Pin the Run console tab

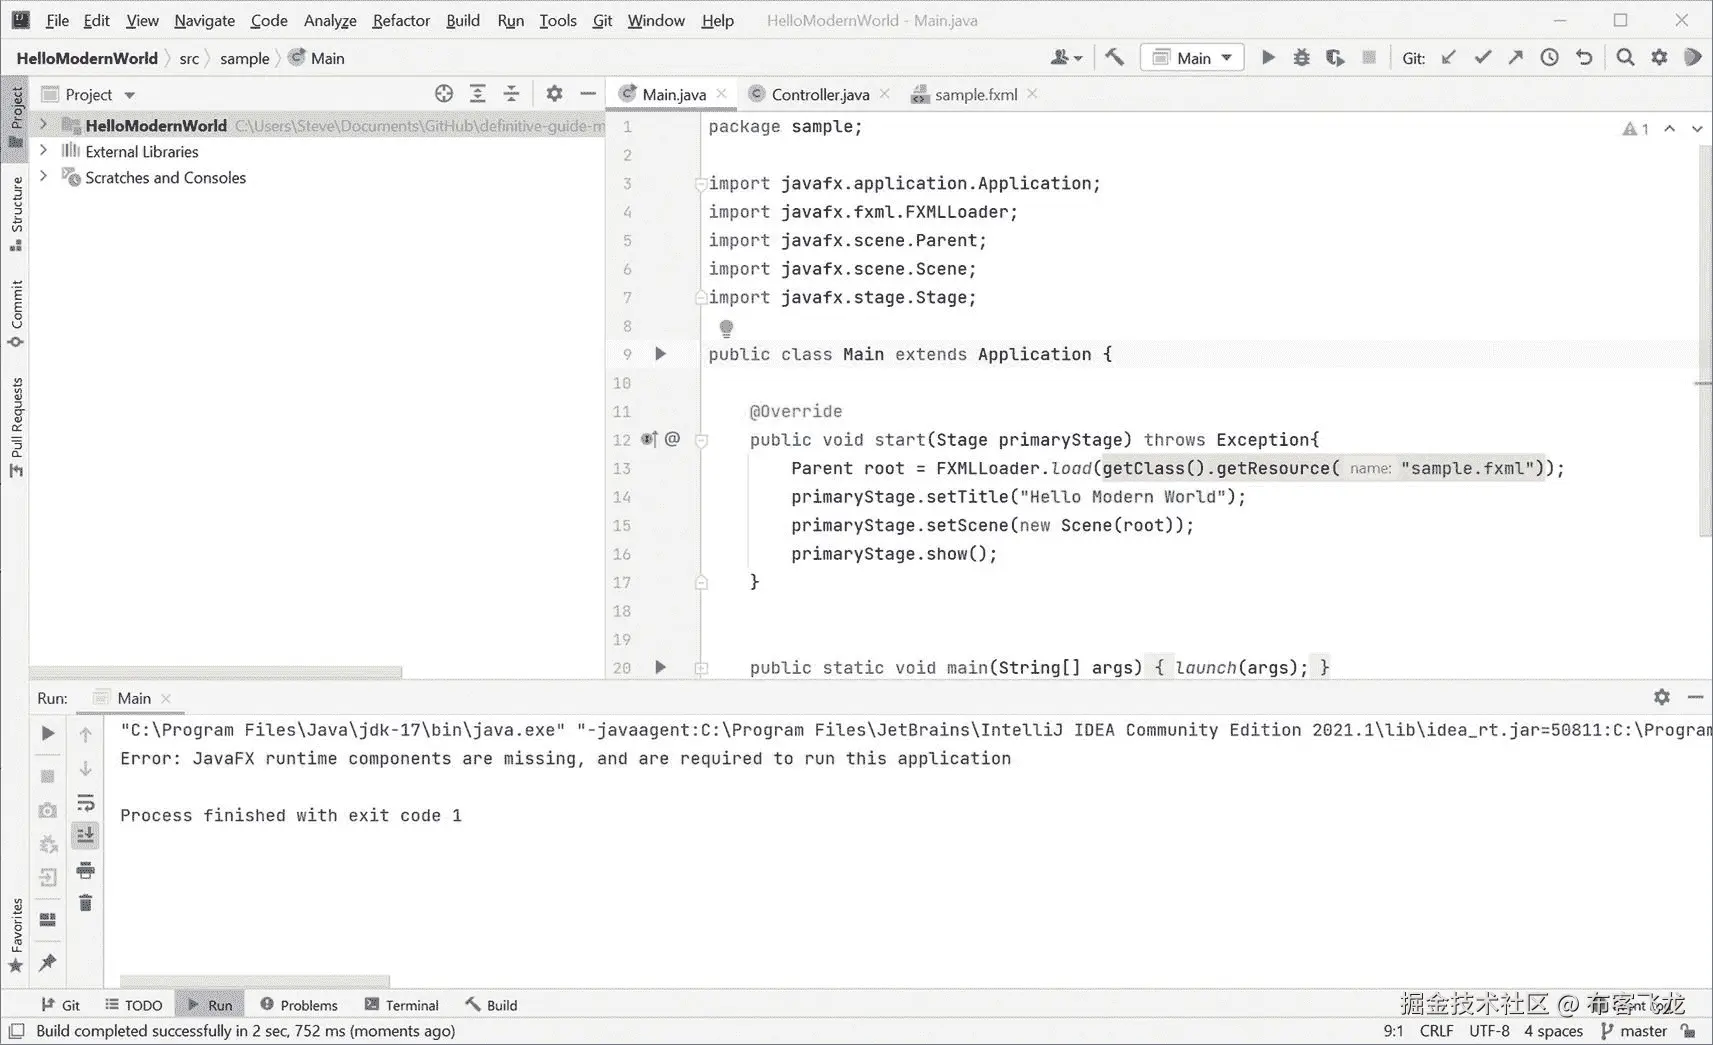coord(47,963)
